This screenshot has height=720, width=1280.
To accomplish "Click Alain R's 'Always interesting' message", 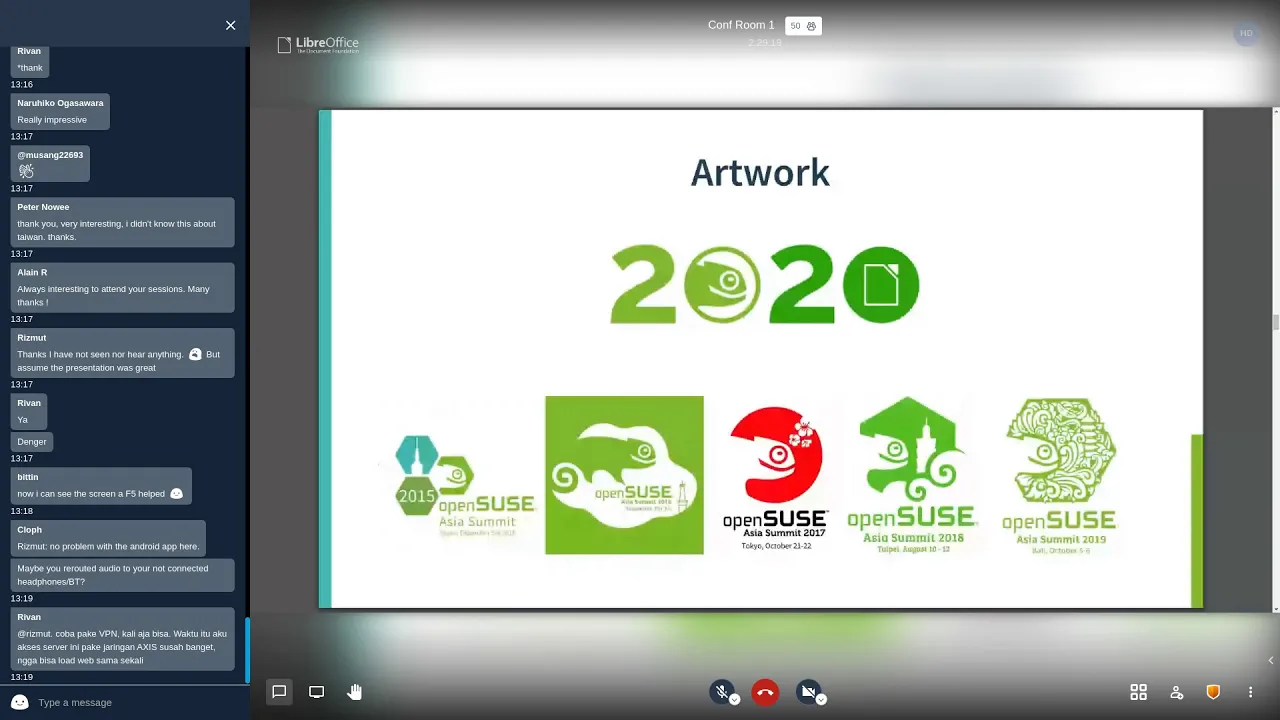I will pyautogui.click(x=123, y=288).
